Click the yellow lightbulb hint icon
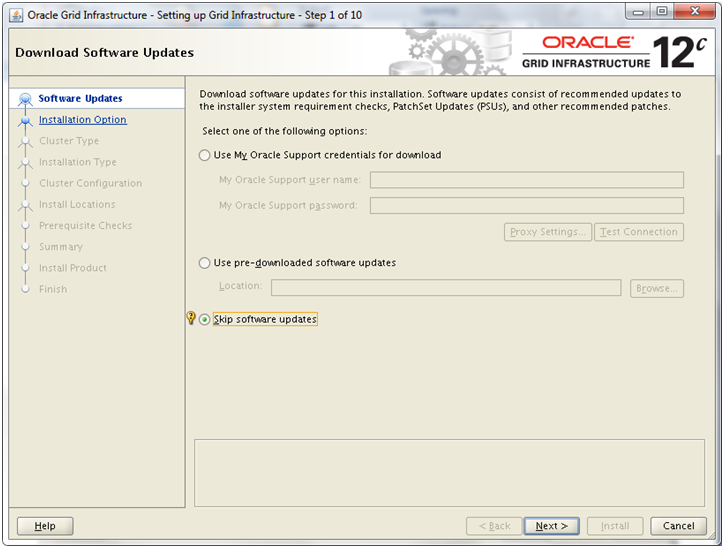Screen dimensions: 724x548 click(x=191, y=318)
